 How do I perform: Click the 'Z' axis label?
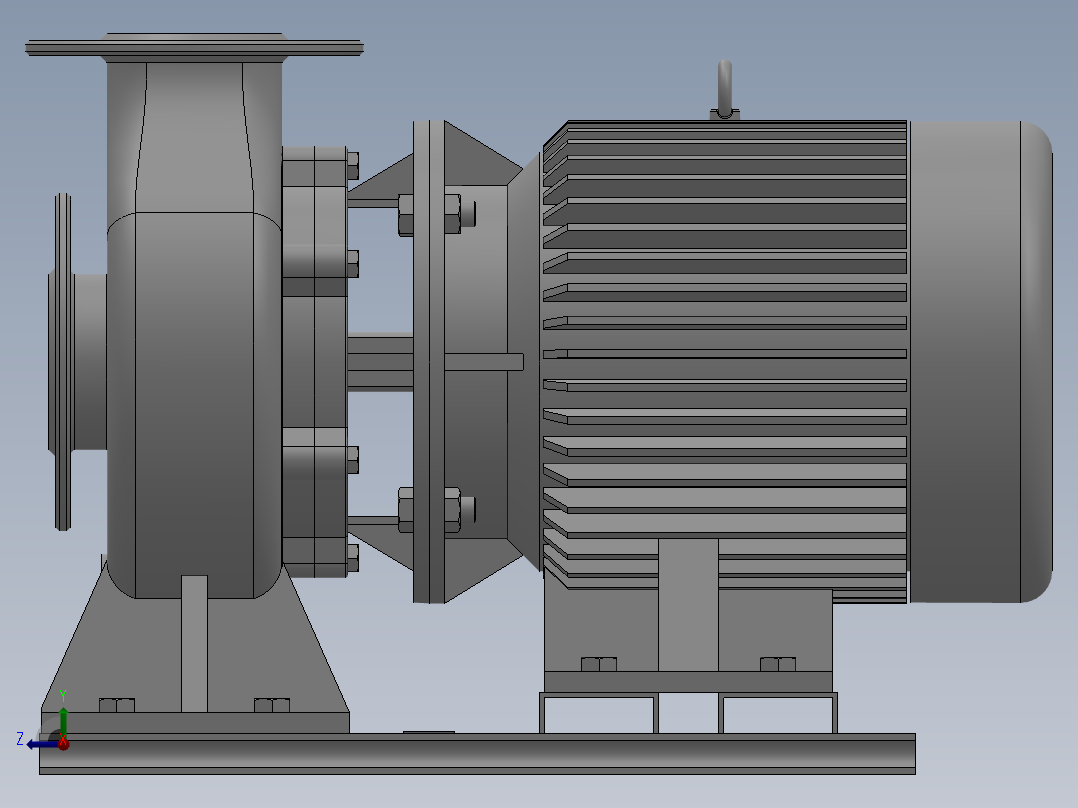(20, 739)
